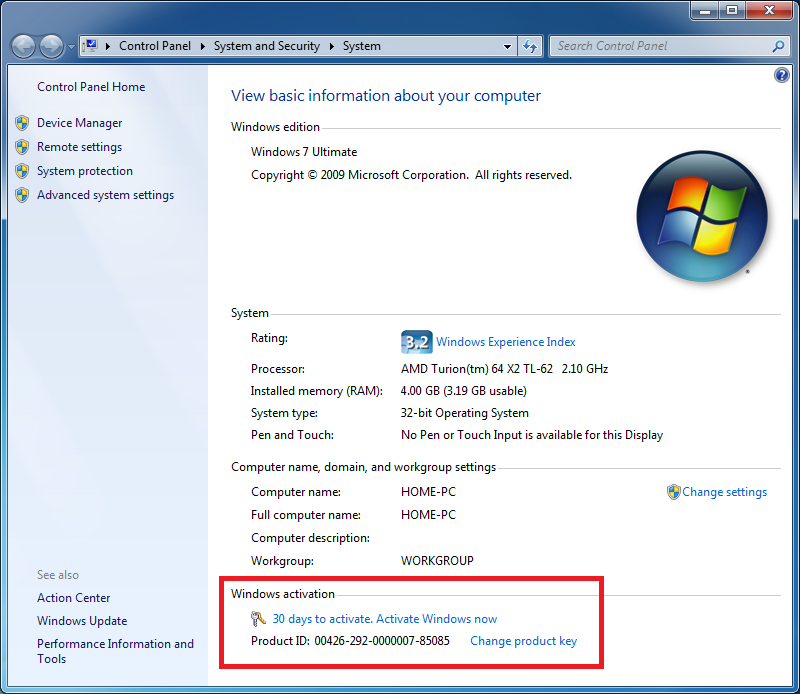Click the Help question mark icon
Image resolution: width=800 pixels, height=694 pixels.
782,75
